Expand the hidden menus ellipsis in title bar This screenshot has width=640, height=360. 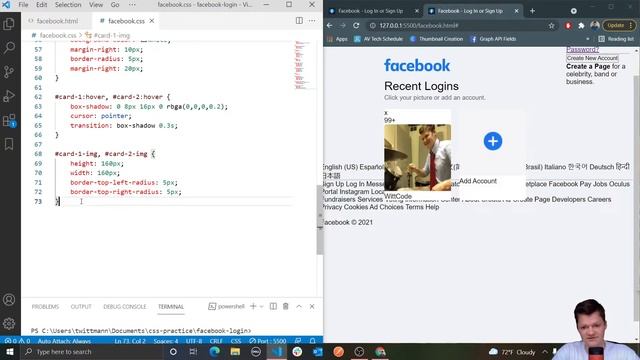[x=132, y=5]
